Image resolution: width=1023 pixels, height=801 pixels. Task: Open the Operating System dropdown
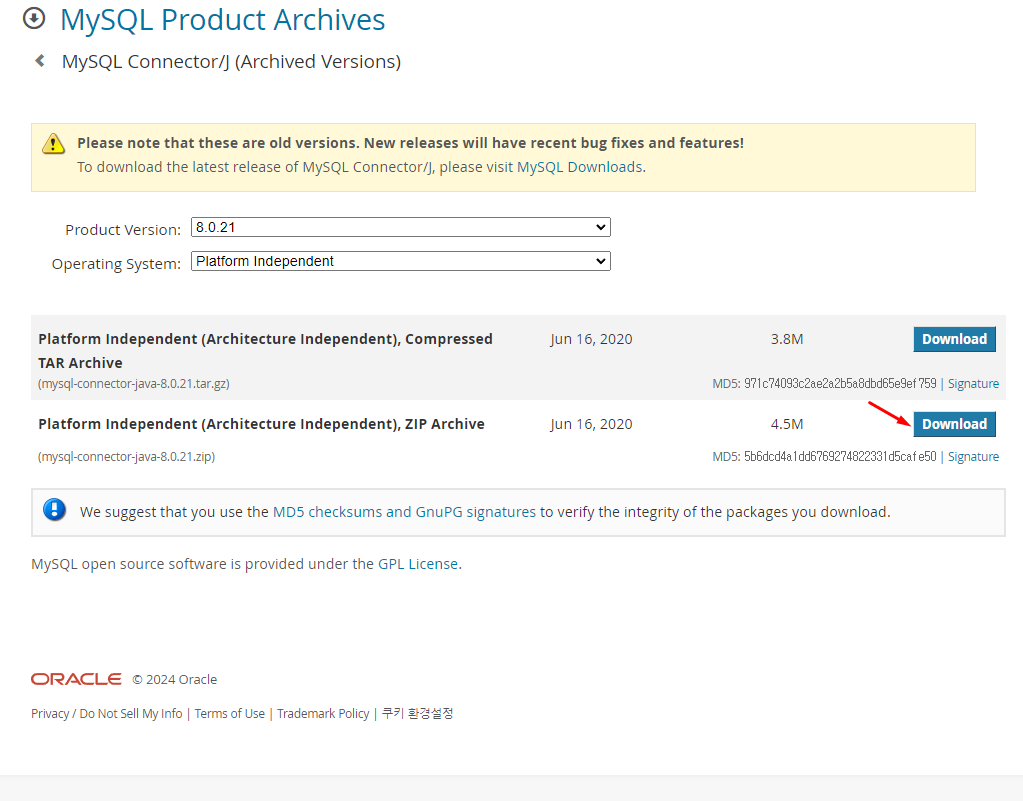[401, 261]
